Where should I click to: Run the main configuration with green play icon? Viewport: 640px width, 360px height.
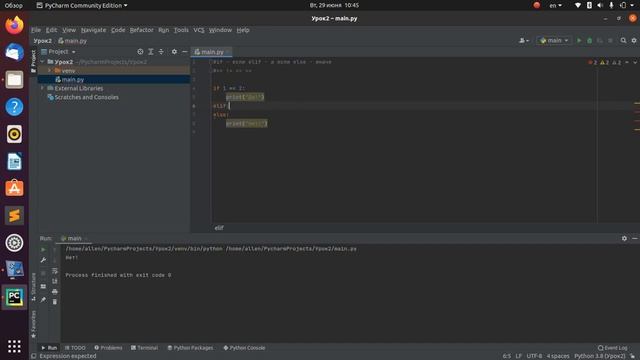pyautogui.click(x=579, y=40)
